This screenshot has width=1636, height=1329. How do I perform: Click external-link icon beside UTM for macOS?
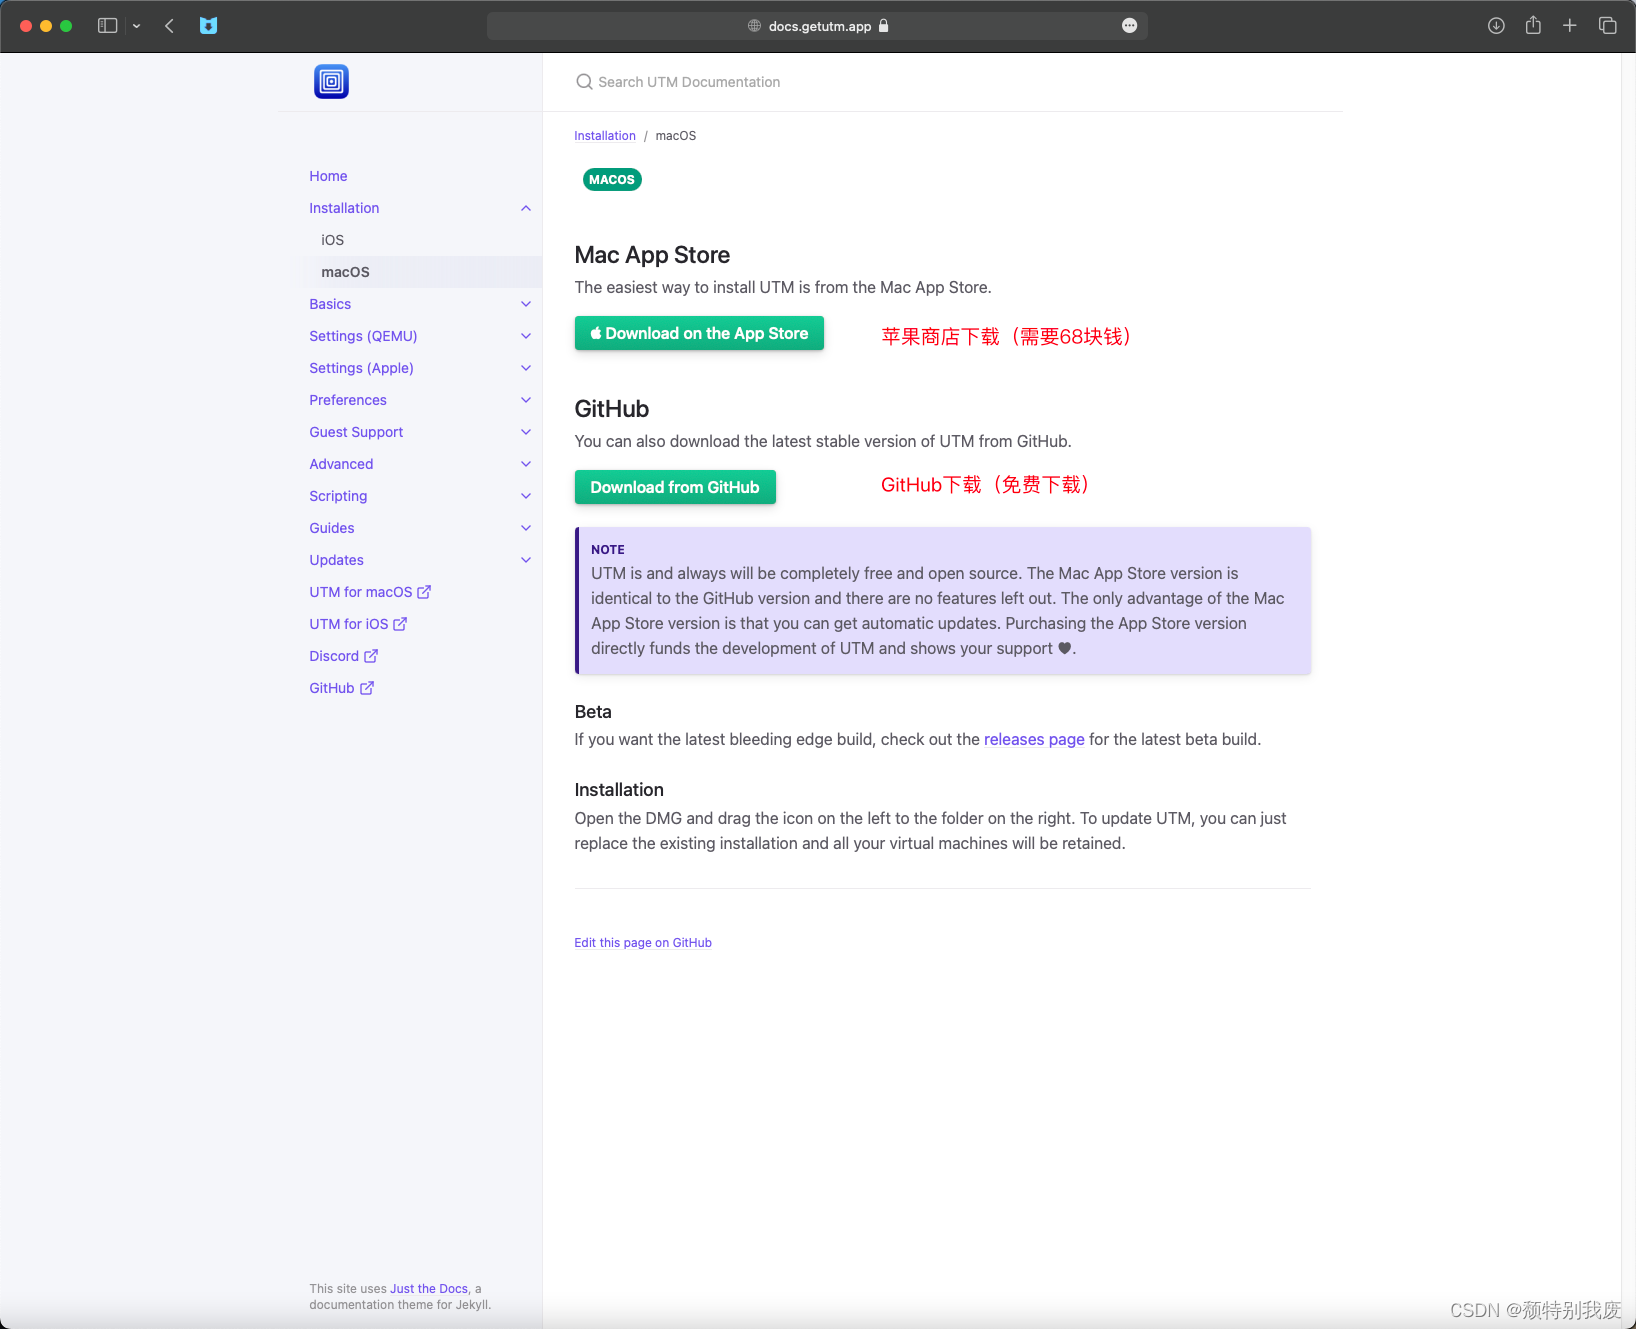pos(424,592)
